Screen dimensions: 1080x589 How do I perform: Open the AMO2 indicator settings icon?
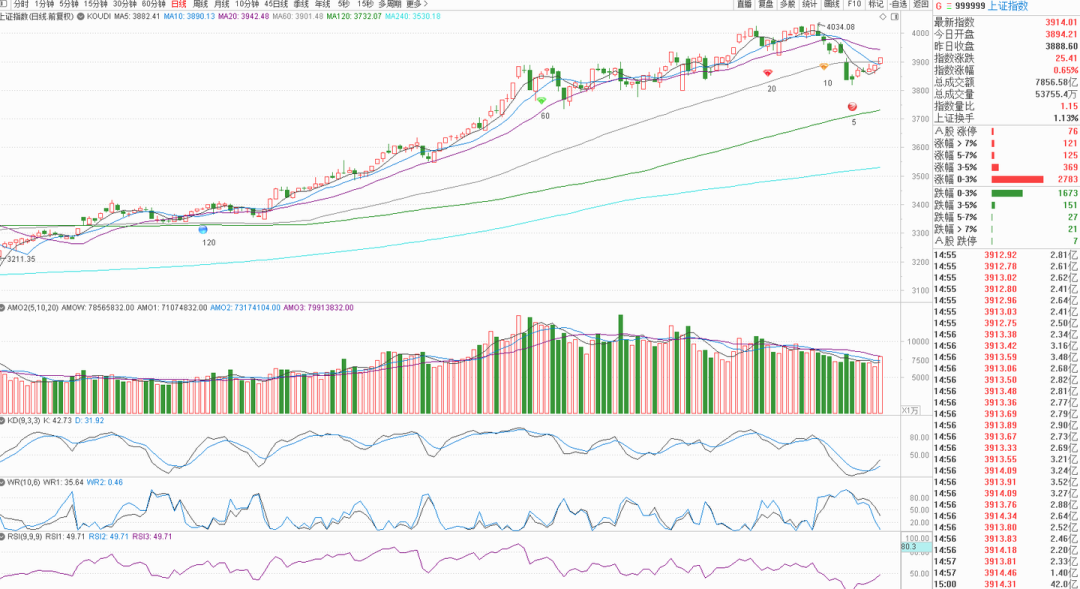pyautogui.click(x=3, y=307)
